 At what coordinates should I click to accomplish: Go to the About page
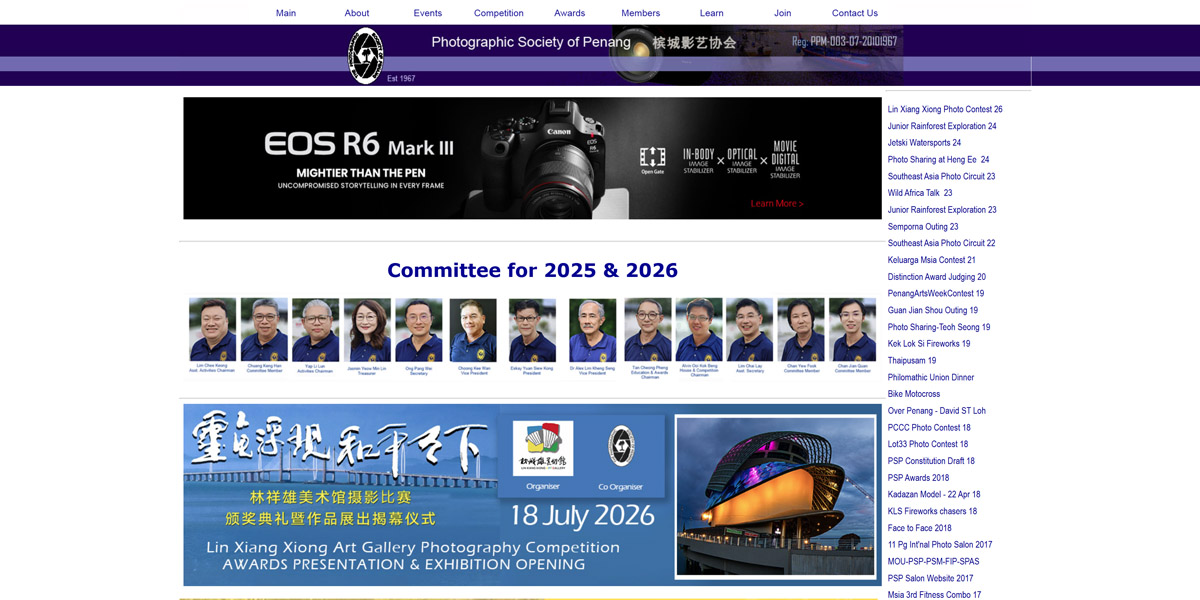[357, 13]
